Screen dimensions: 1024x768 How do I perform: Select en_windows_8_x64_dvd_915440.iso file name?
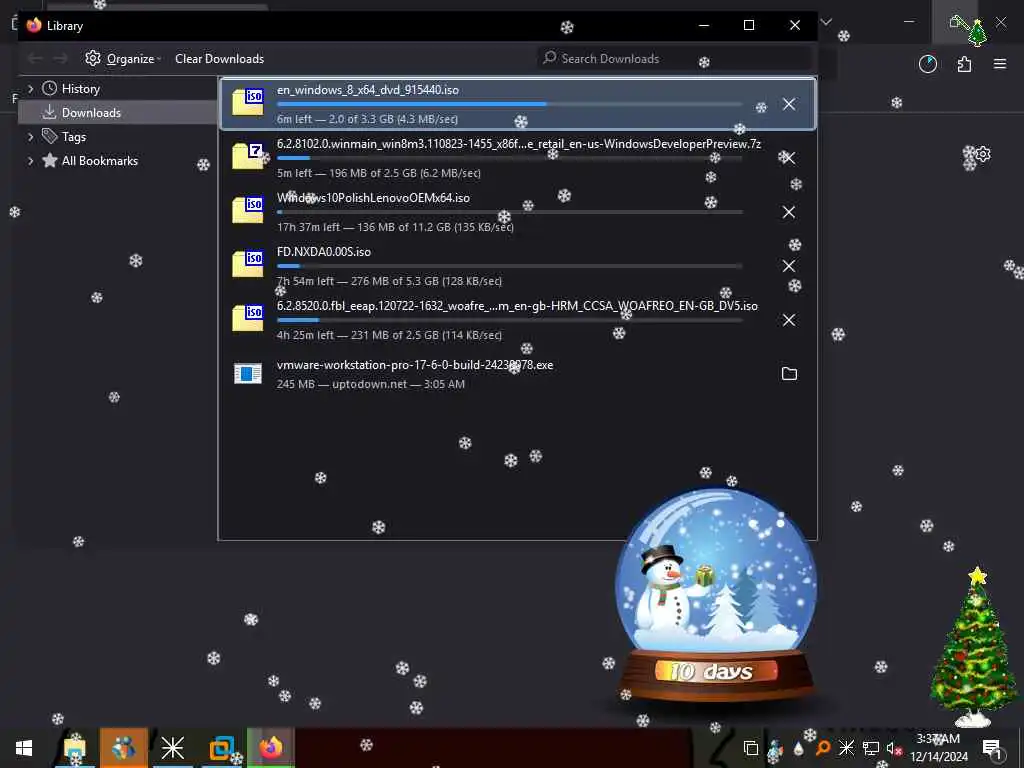click(x=368, y=89)
